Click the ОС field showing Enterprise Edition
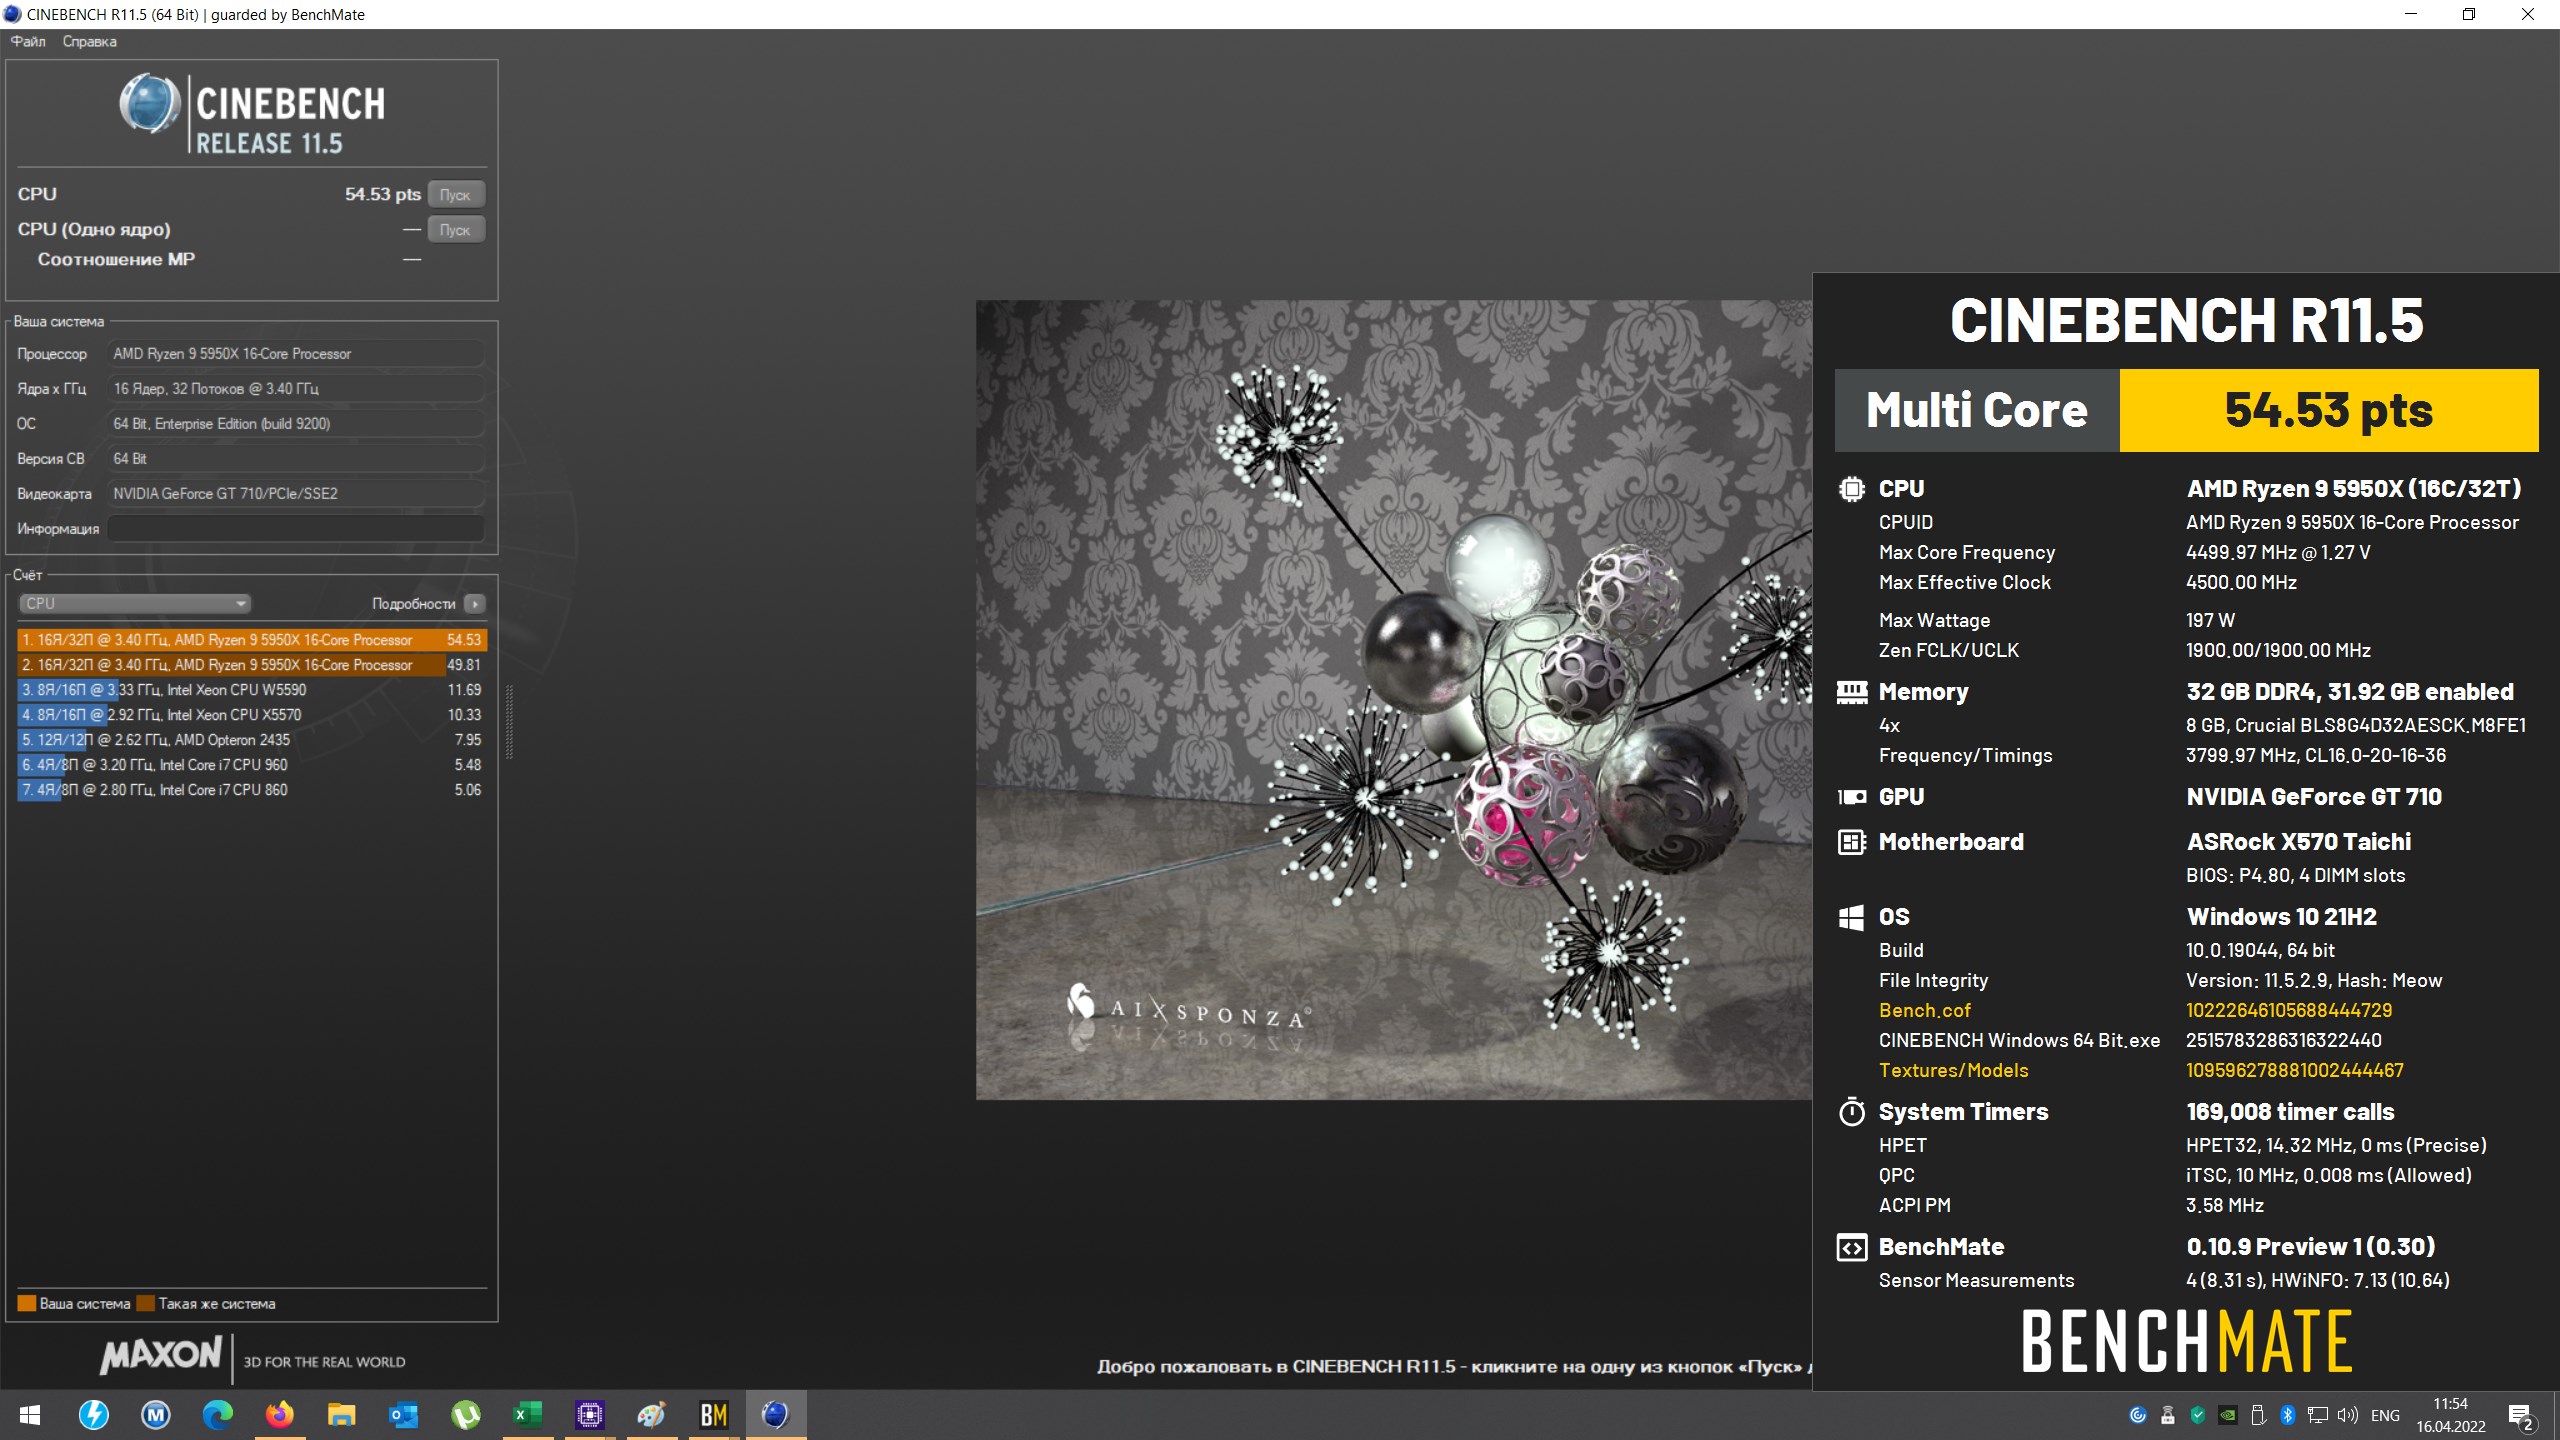2560x1440 pixels. 296,423
